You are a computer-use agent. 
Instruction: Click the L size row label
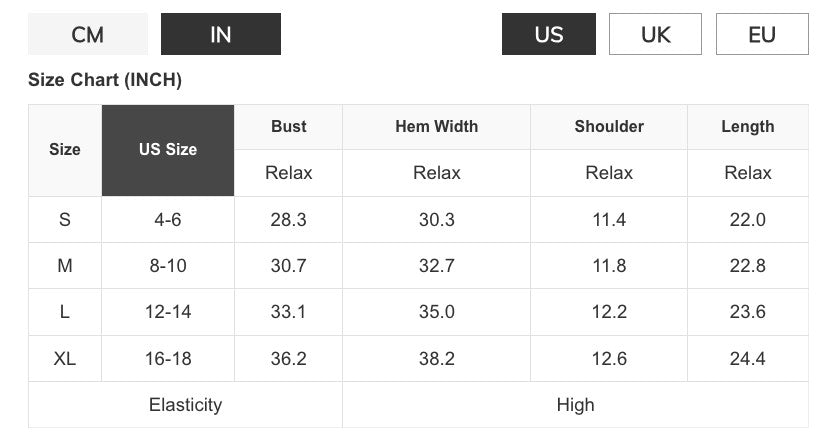(65, 312)
